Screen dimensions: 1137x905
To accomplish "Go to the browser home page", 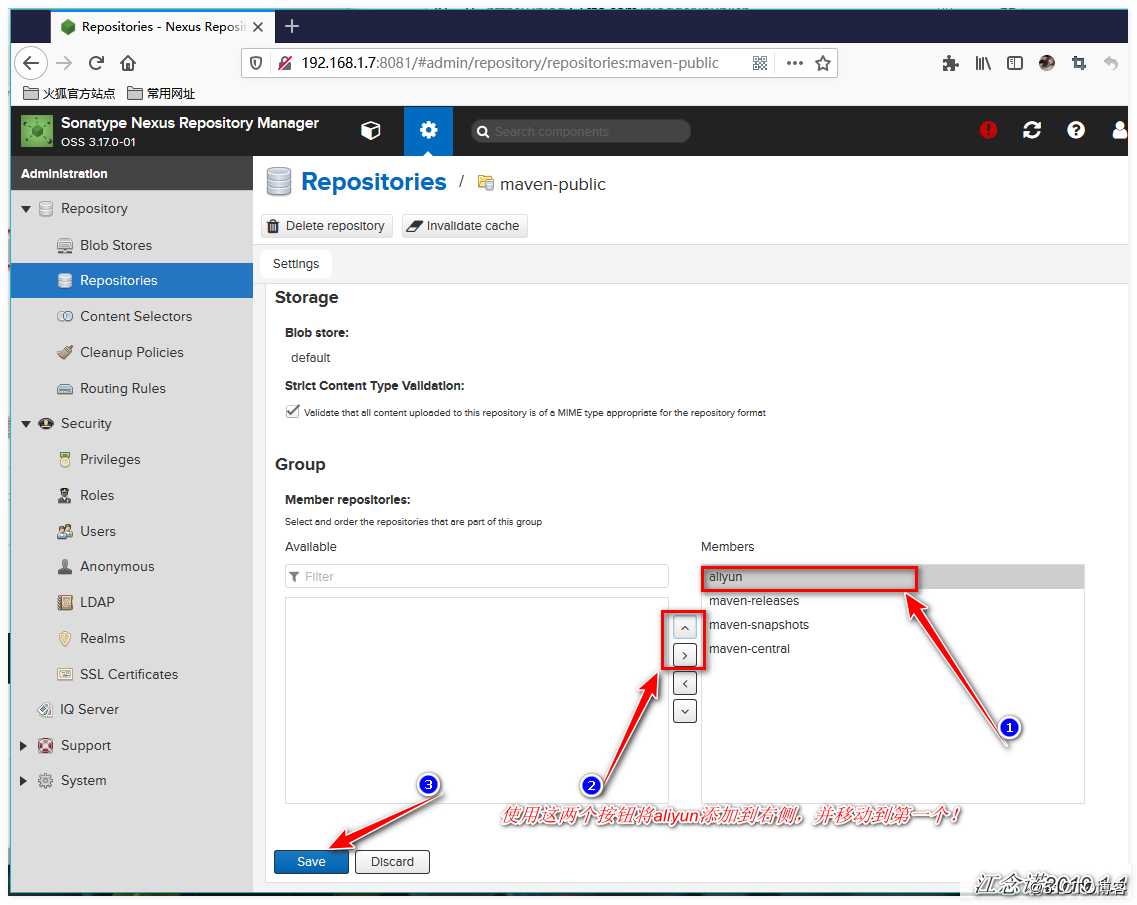I will coord(128,63).
